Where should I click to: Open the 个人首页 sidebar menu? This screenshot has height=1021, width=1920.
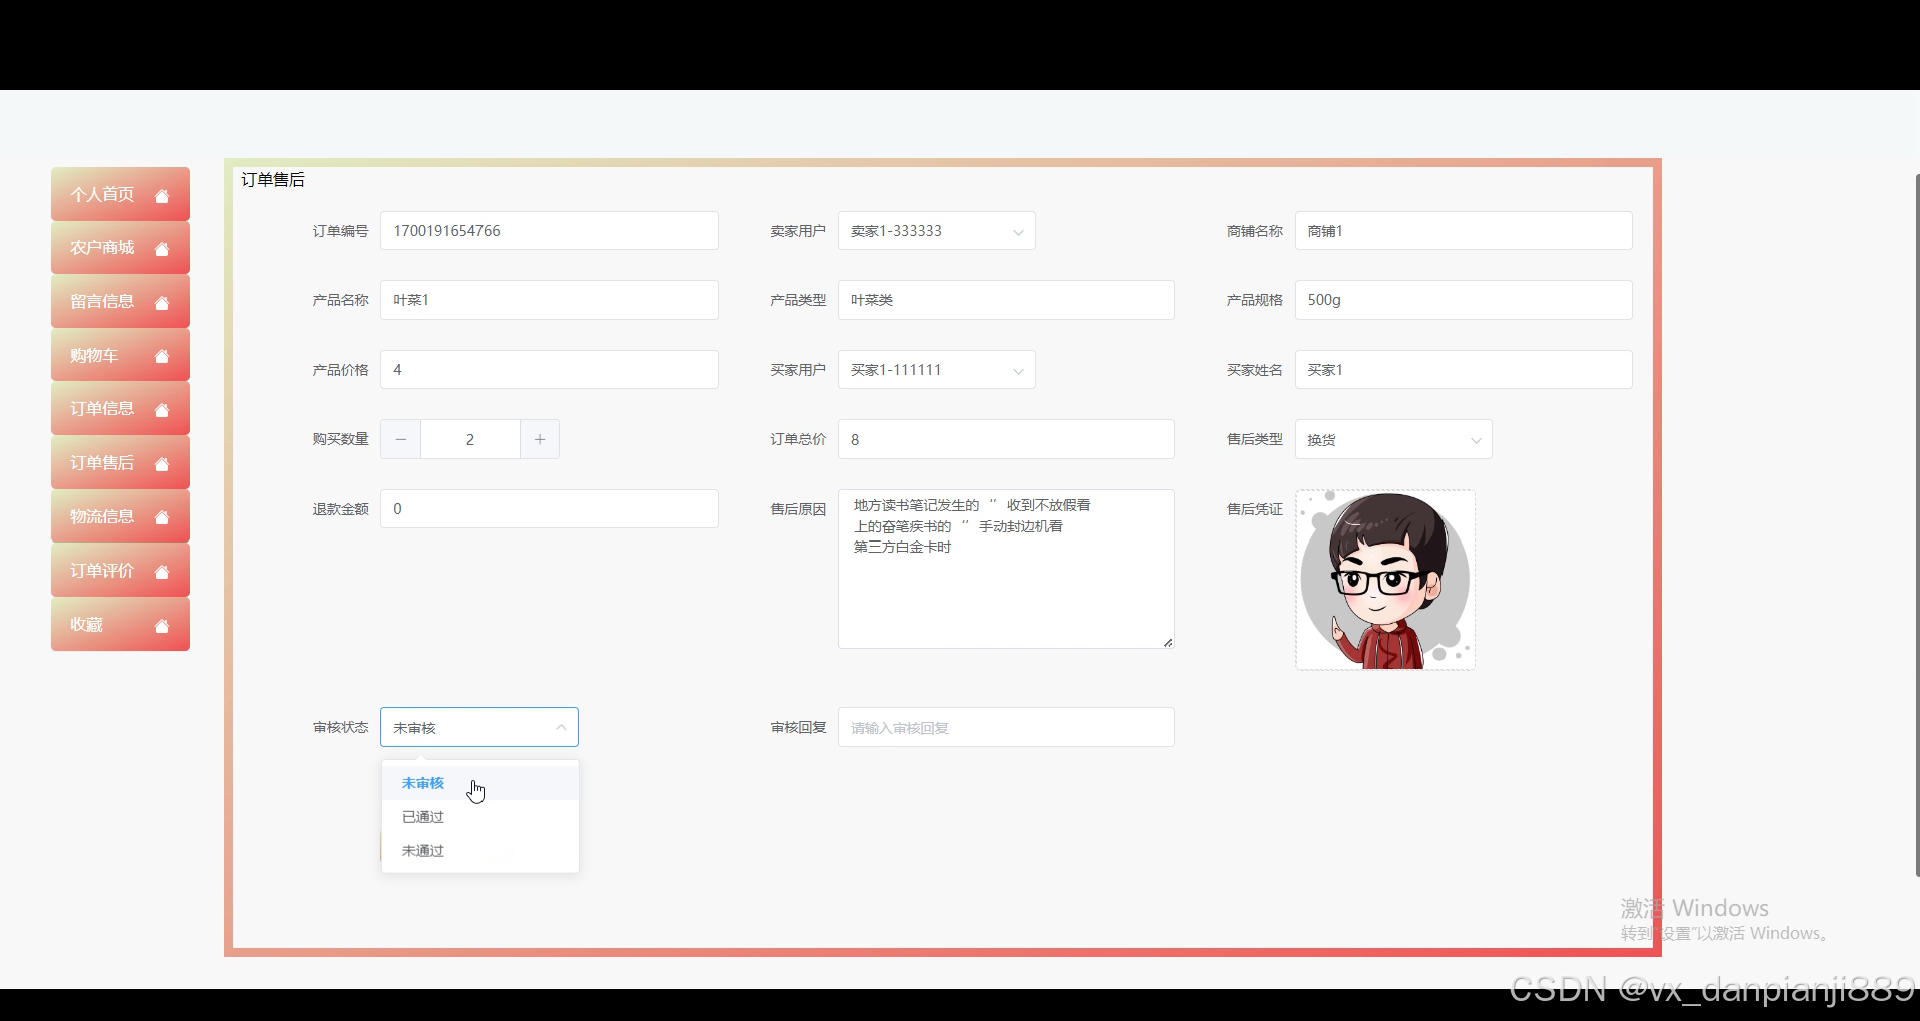pos(120,194)
